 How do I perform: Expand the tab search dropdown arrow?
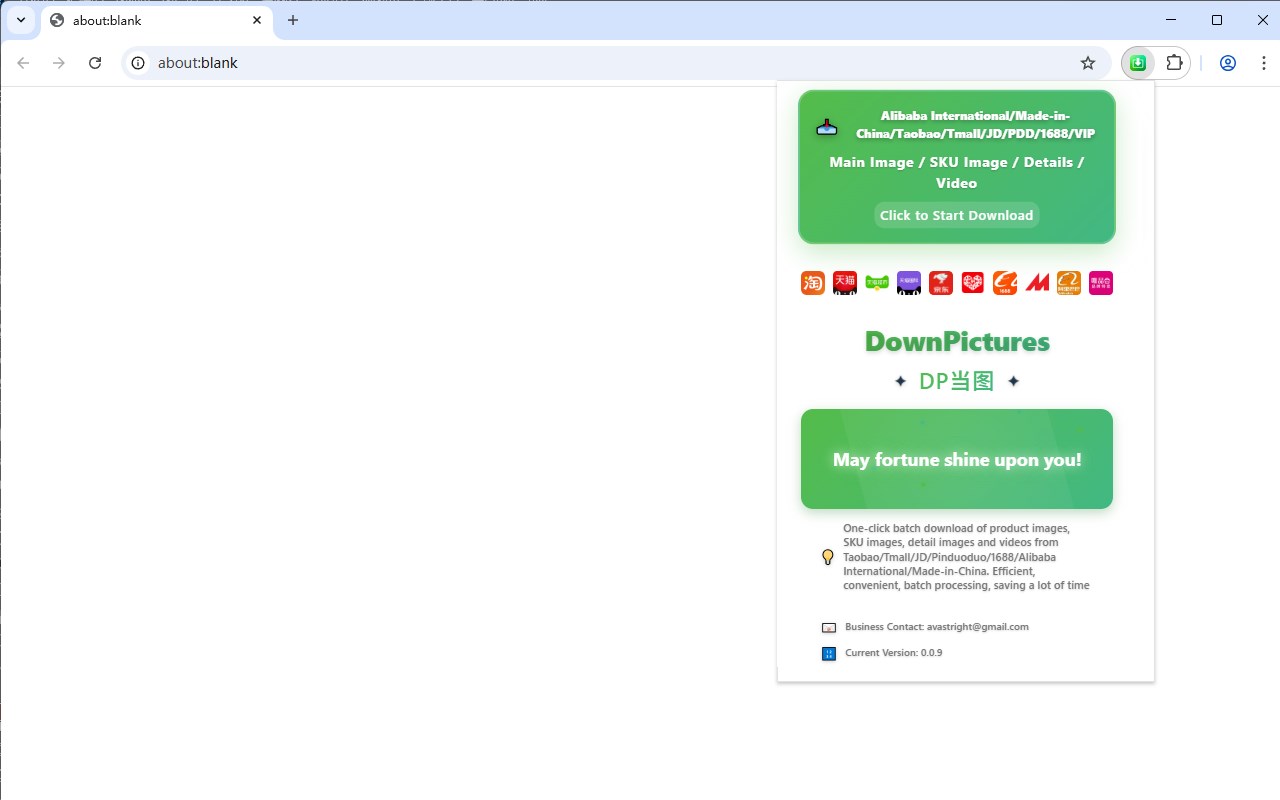pos(21,20)
